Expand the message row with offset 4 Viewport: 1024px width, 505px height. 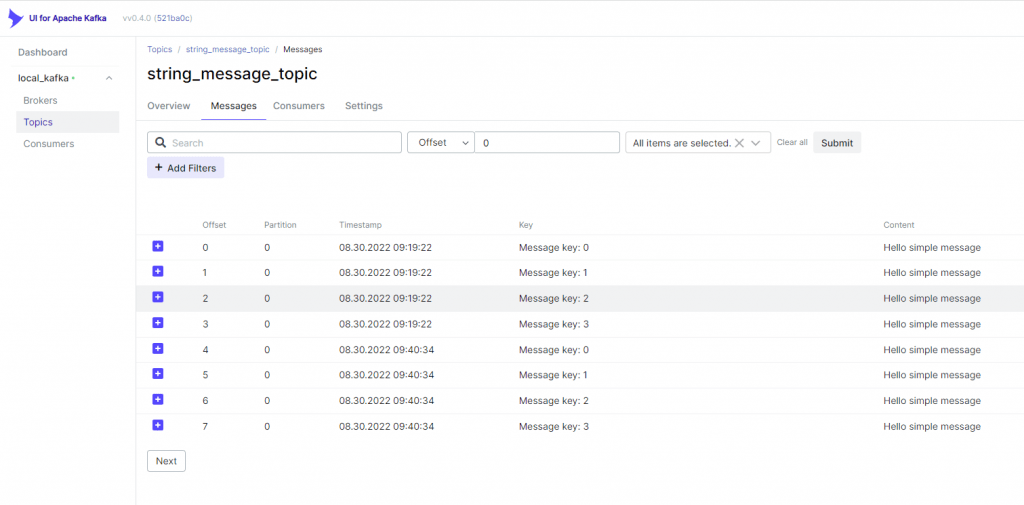click(x=157, y=348)
